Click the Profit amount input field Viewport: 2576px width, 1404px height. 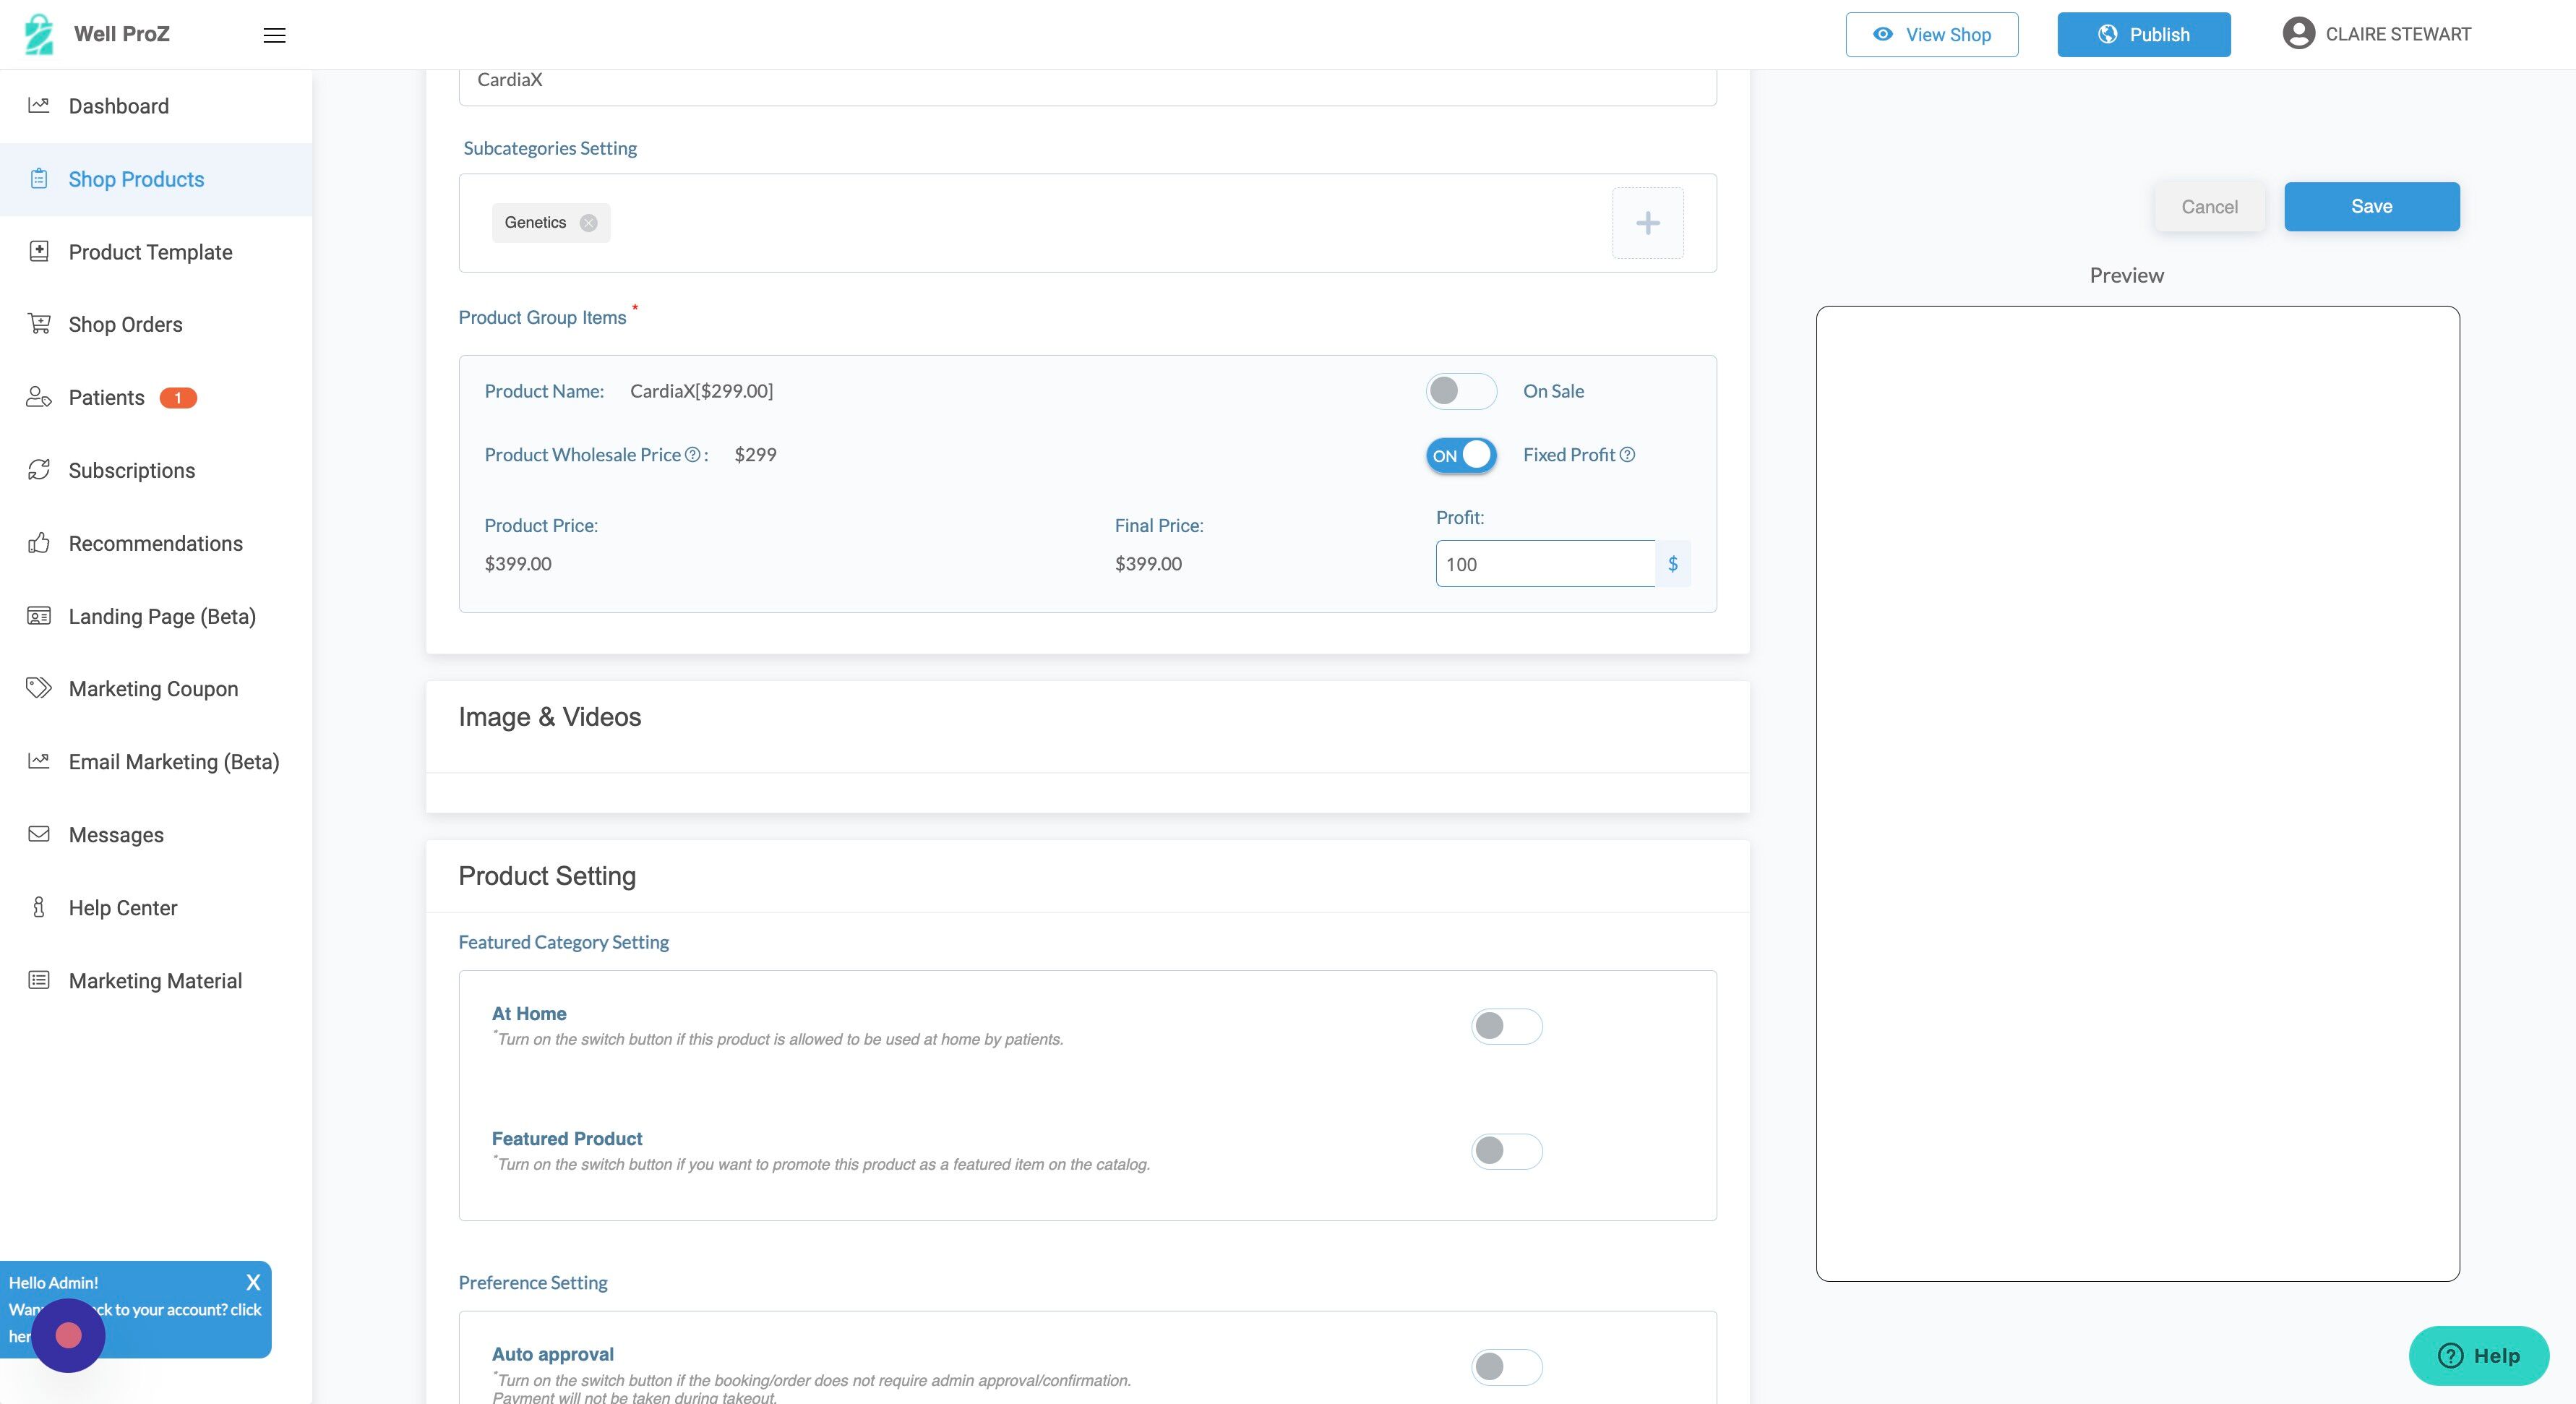[x=1544, y=564]
